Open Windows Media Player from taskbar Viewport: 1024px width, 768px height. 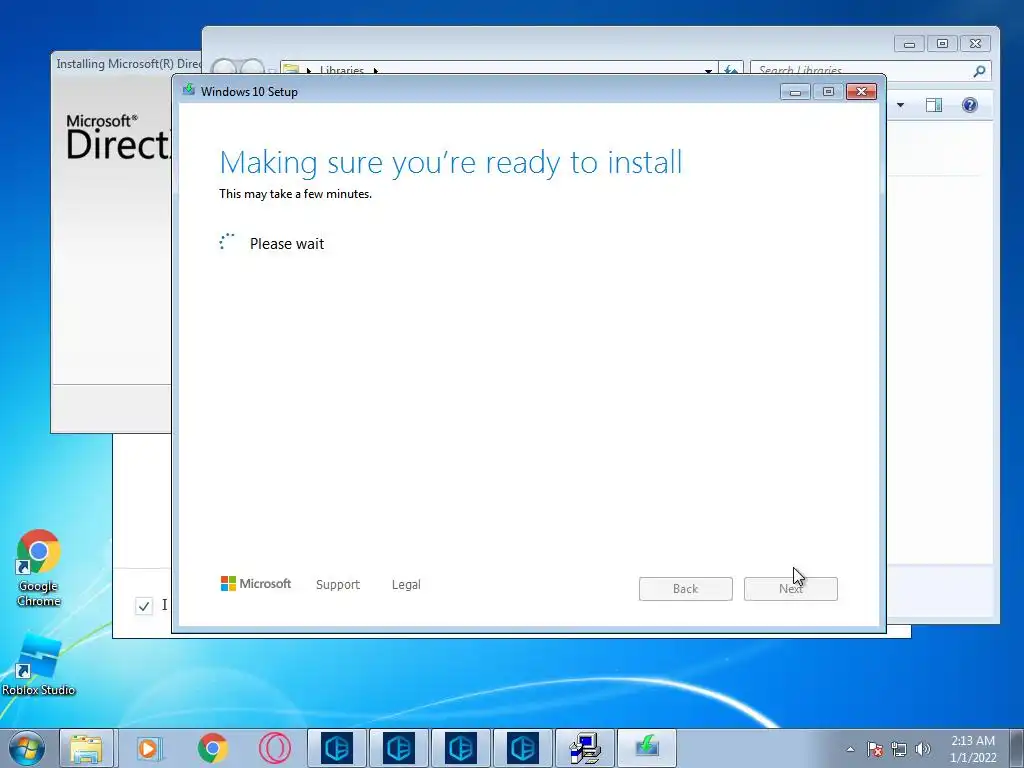point(149,748)
